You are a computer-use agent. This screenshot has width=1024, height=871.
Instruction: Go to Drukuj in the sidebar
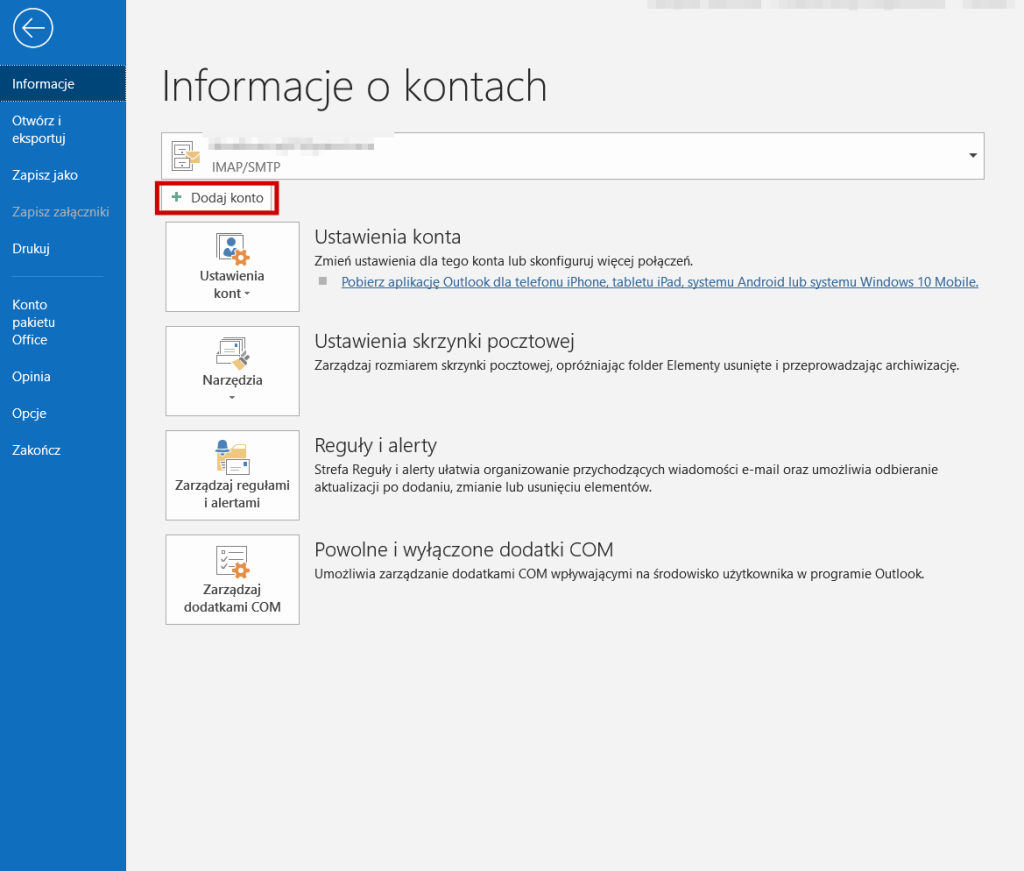(x=31, y=248)
